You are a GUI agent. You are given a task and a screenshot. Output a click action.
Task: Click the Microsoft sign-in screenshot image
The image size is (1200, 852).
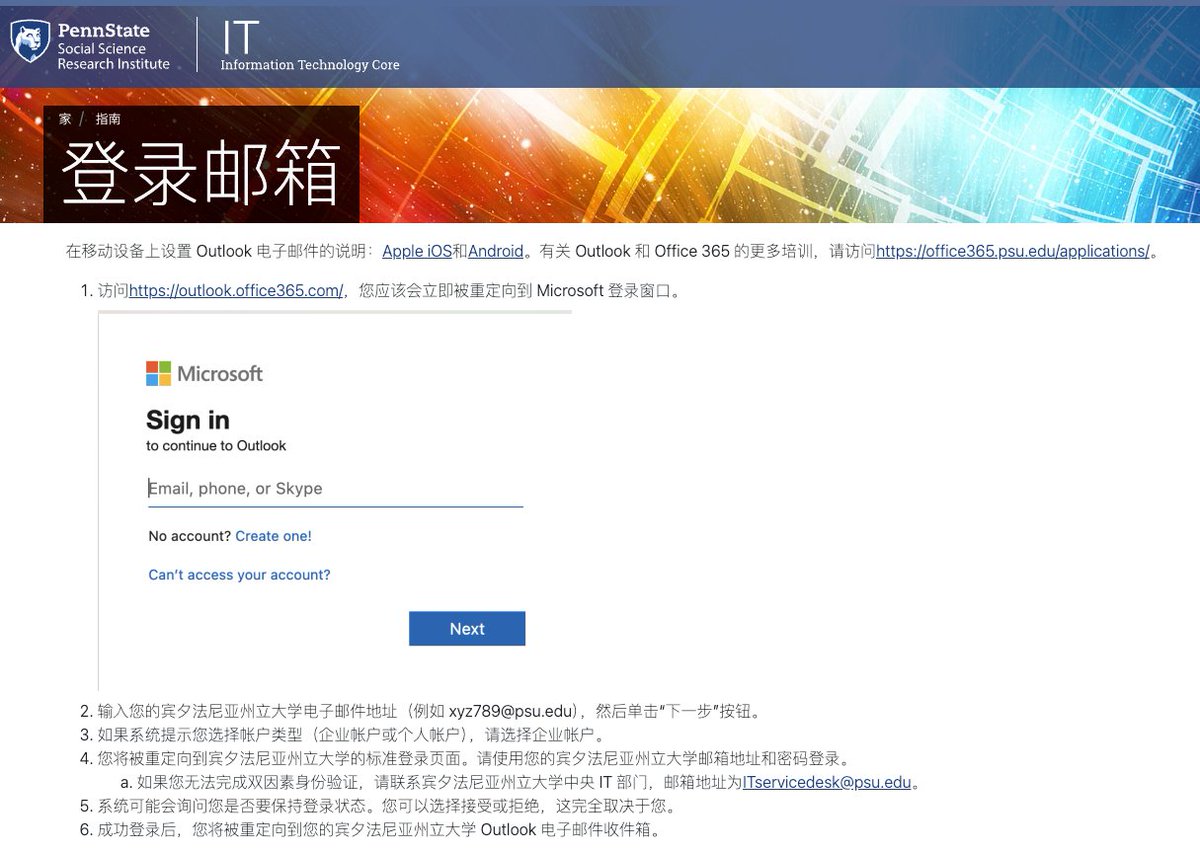tap(335, 500)
